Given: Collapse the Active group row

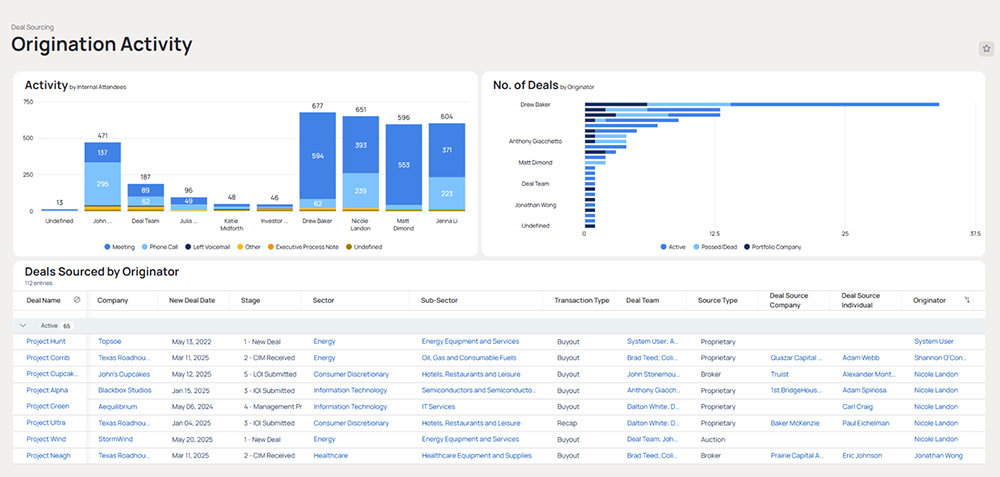Looking at the screenshot, I should pos(23,326).
